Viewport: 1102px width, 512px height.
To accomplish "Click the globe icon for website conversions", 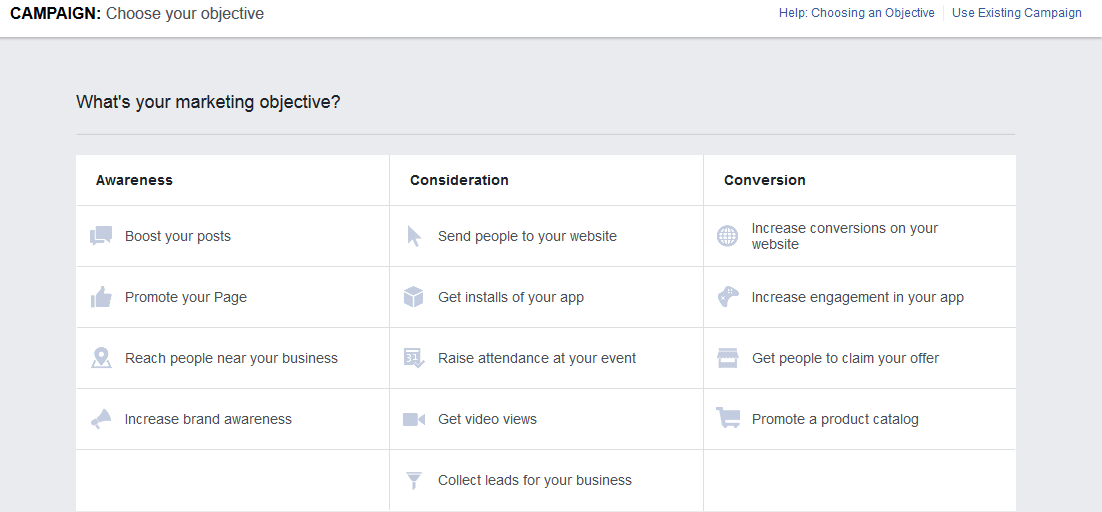I will 728,236.
